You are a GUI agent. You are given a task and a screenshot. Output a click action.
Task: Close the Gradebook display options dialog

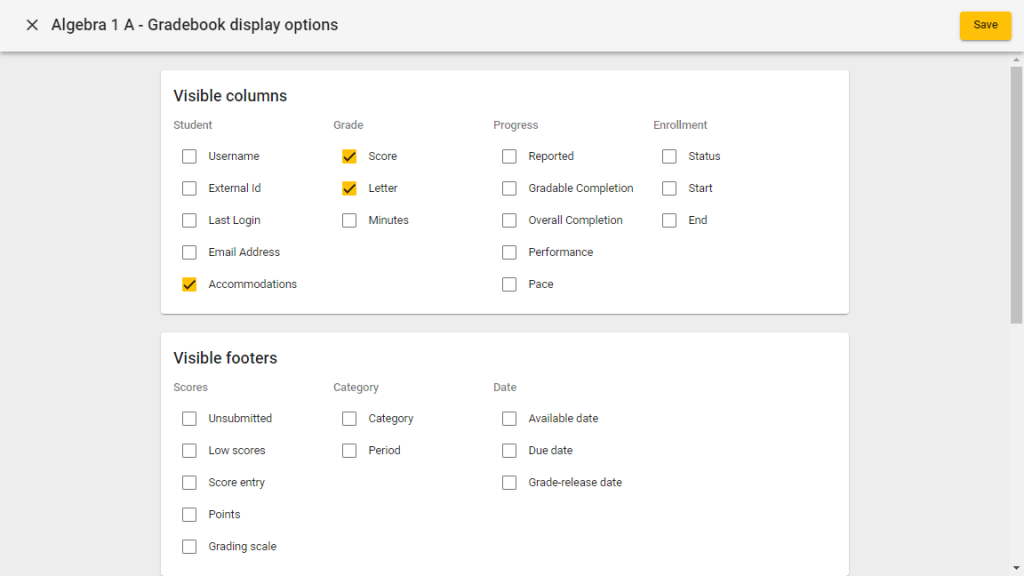point(32,25)
